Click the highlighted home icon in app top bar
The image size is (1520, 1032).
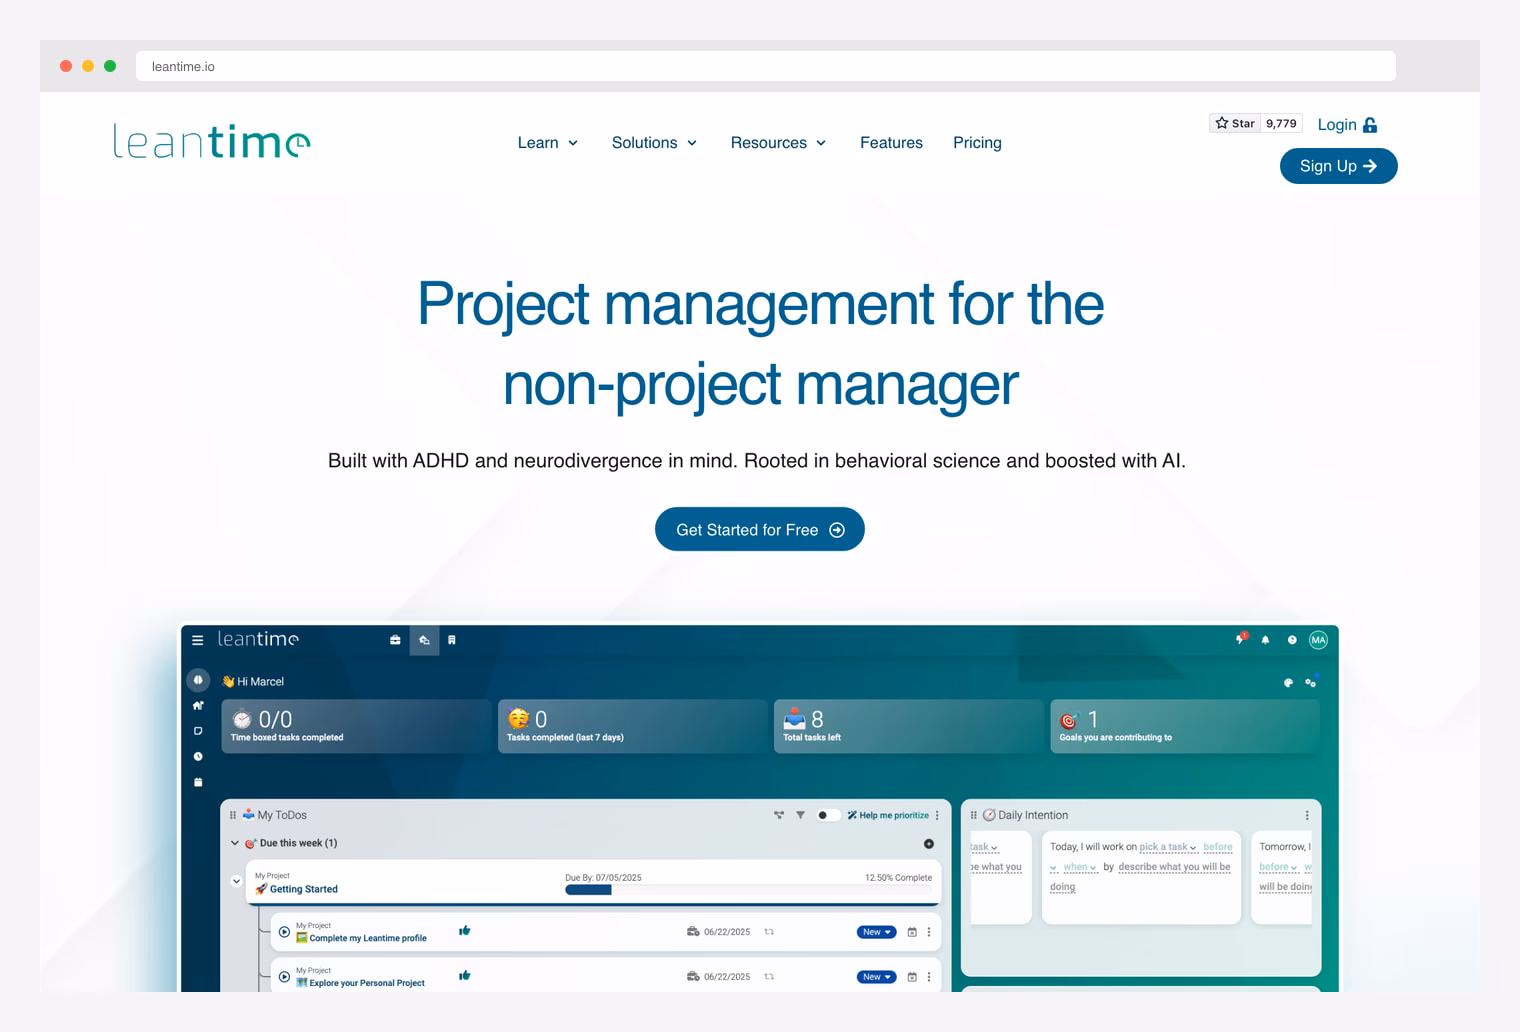point(424,640)
